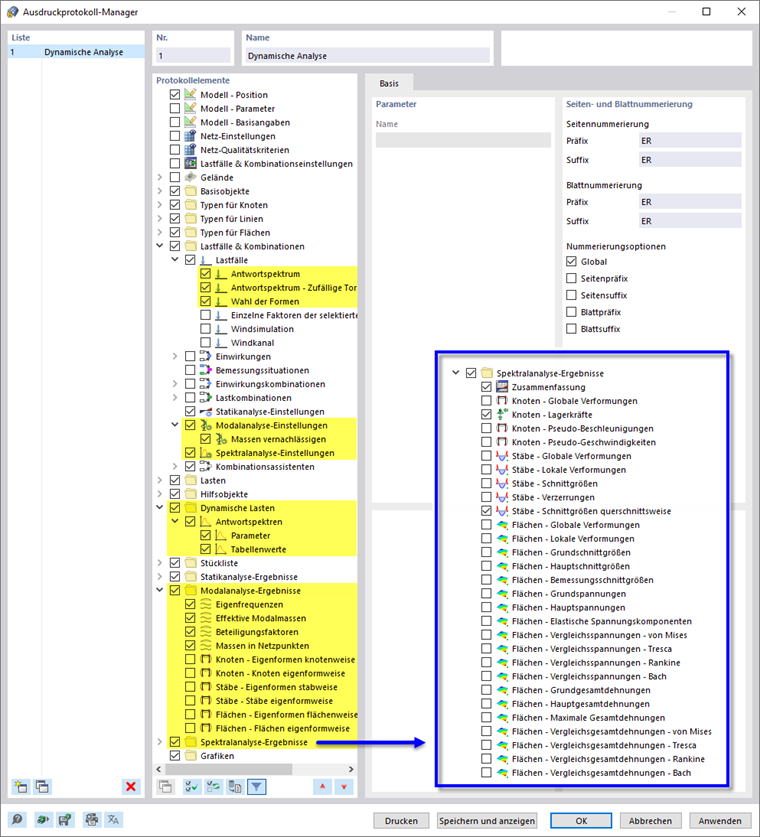
Task: Toggle the filter funnel icon
Action: point(257,786)
